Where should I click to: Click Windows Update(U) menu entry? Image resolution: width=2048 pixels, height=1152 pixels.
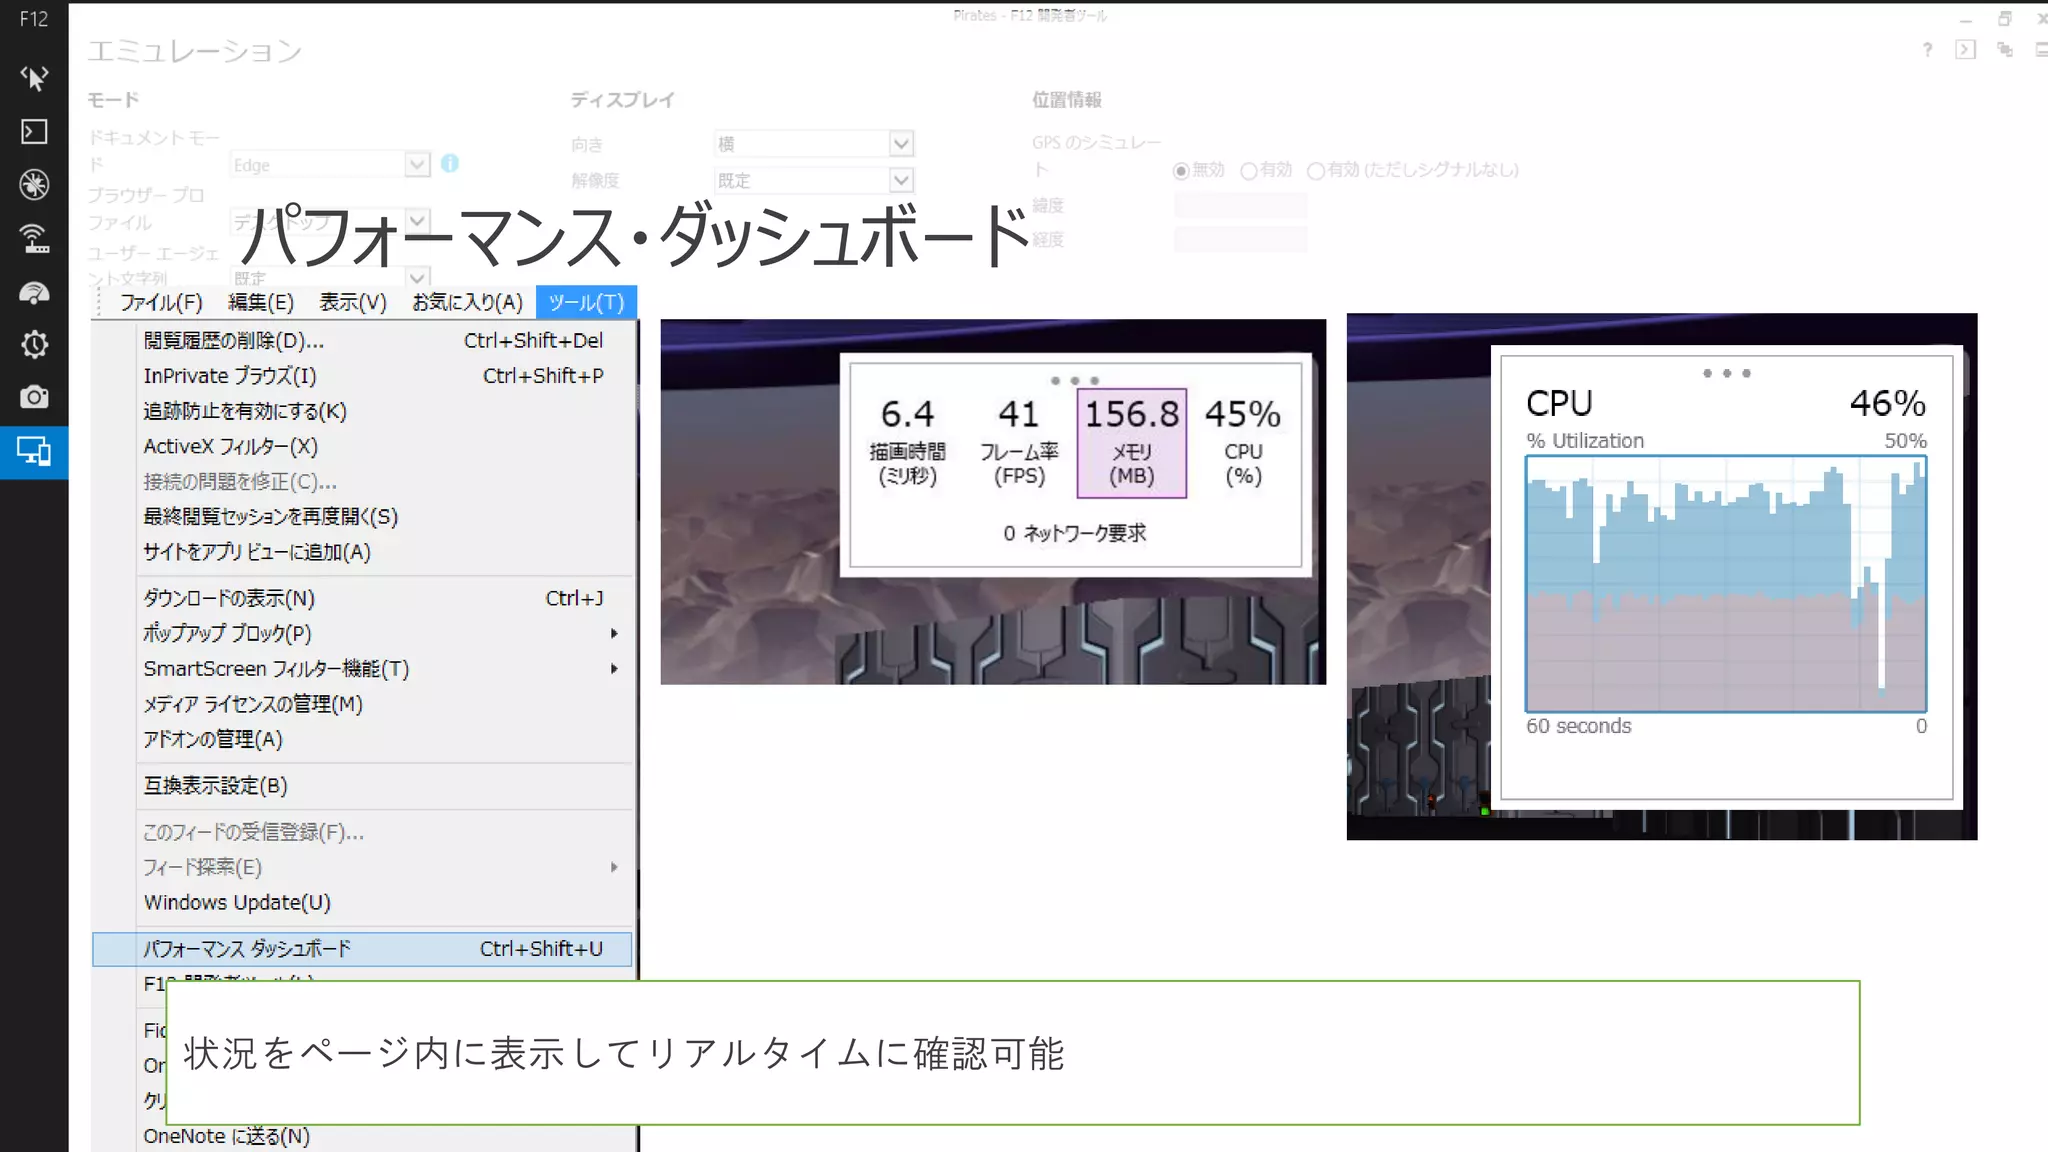click(x=237, y=903)
